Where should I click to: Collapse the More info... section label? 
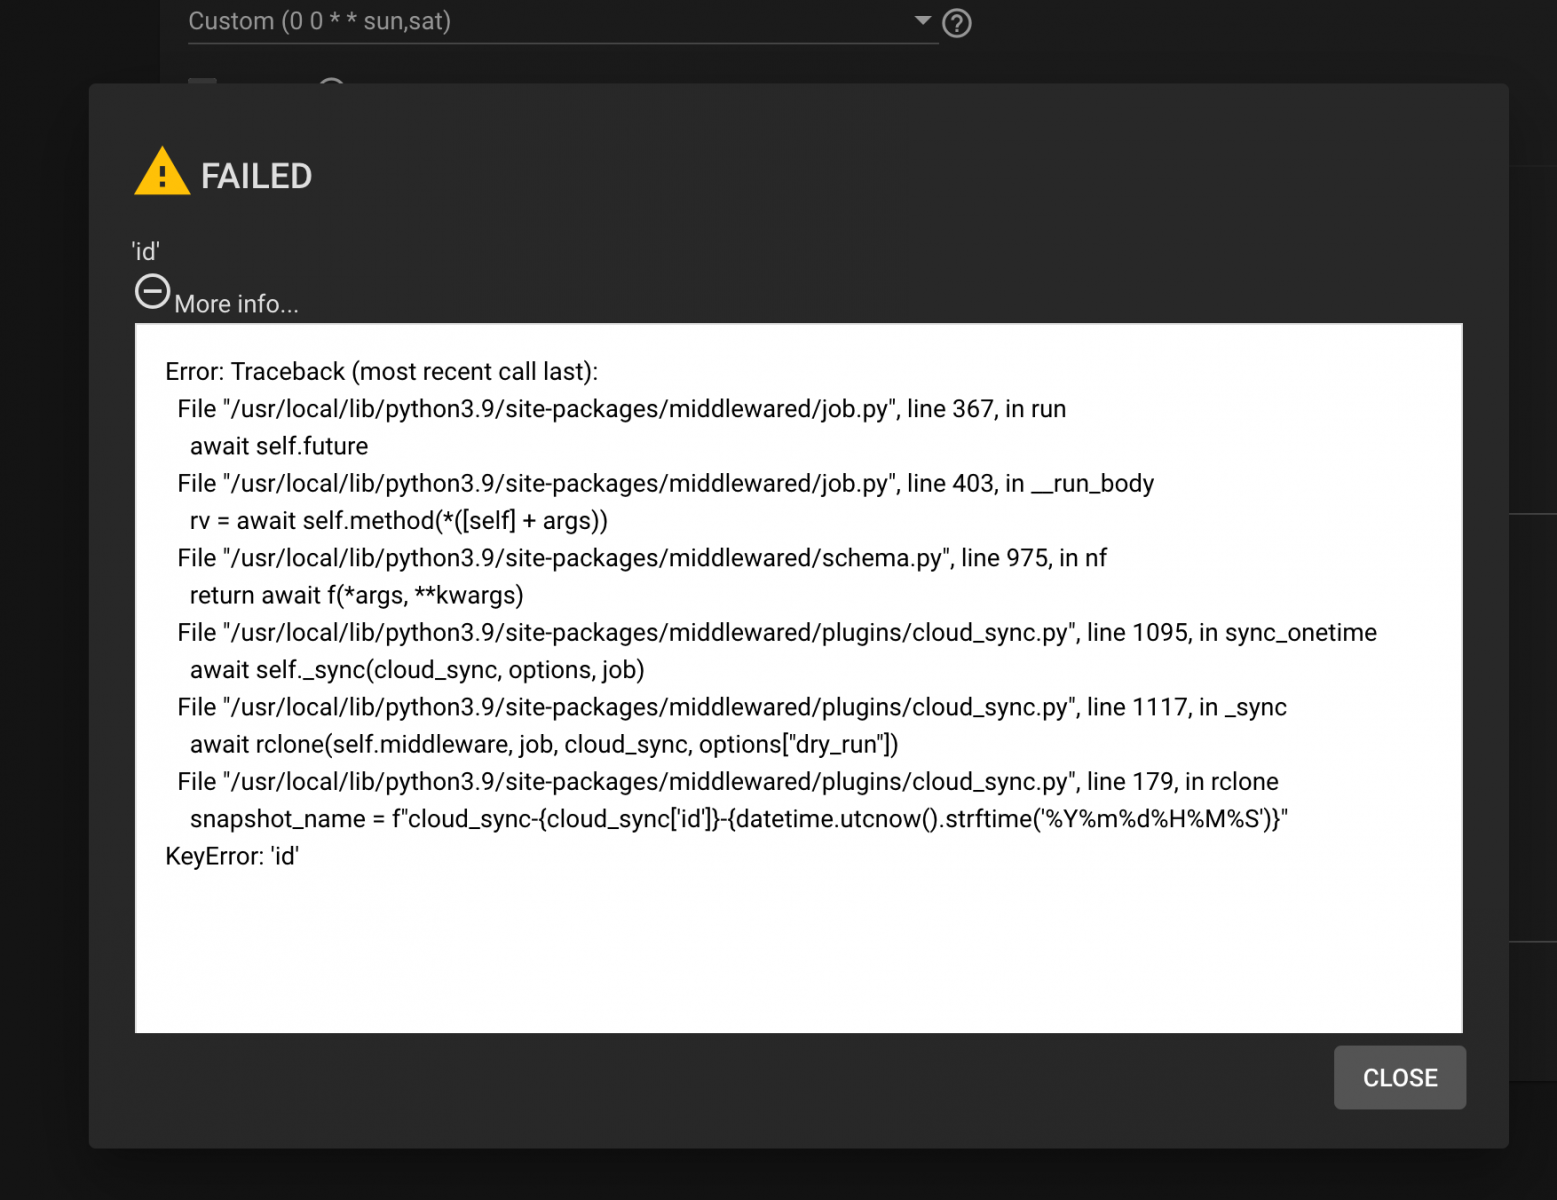236,304
